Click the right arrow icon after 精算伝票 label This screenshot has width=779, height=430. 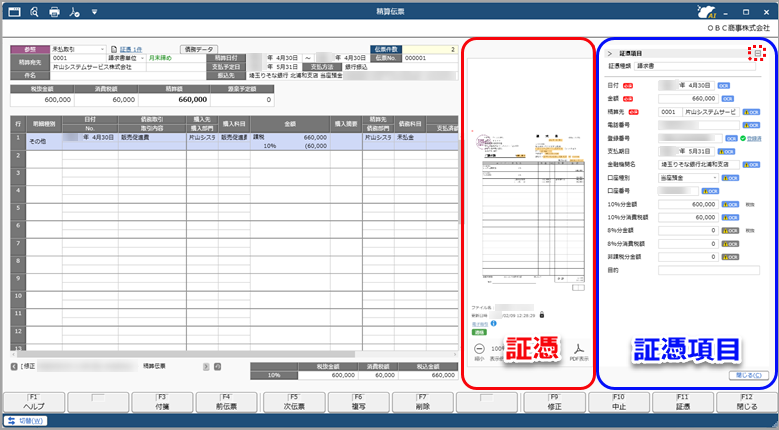coord(206,366)
